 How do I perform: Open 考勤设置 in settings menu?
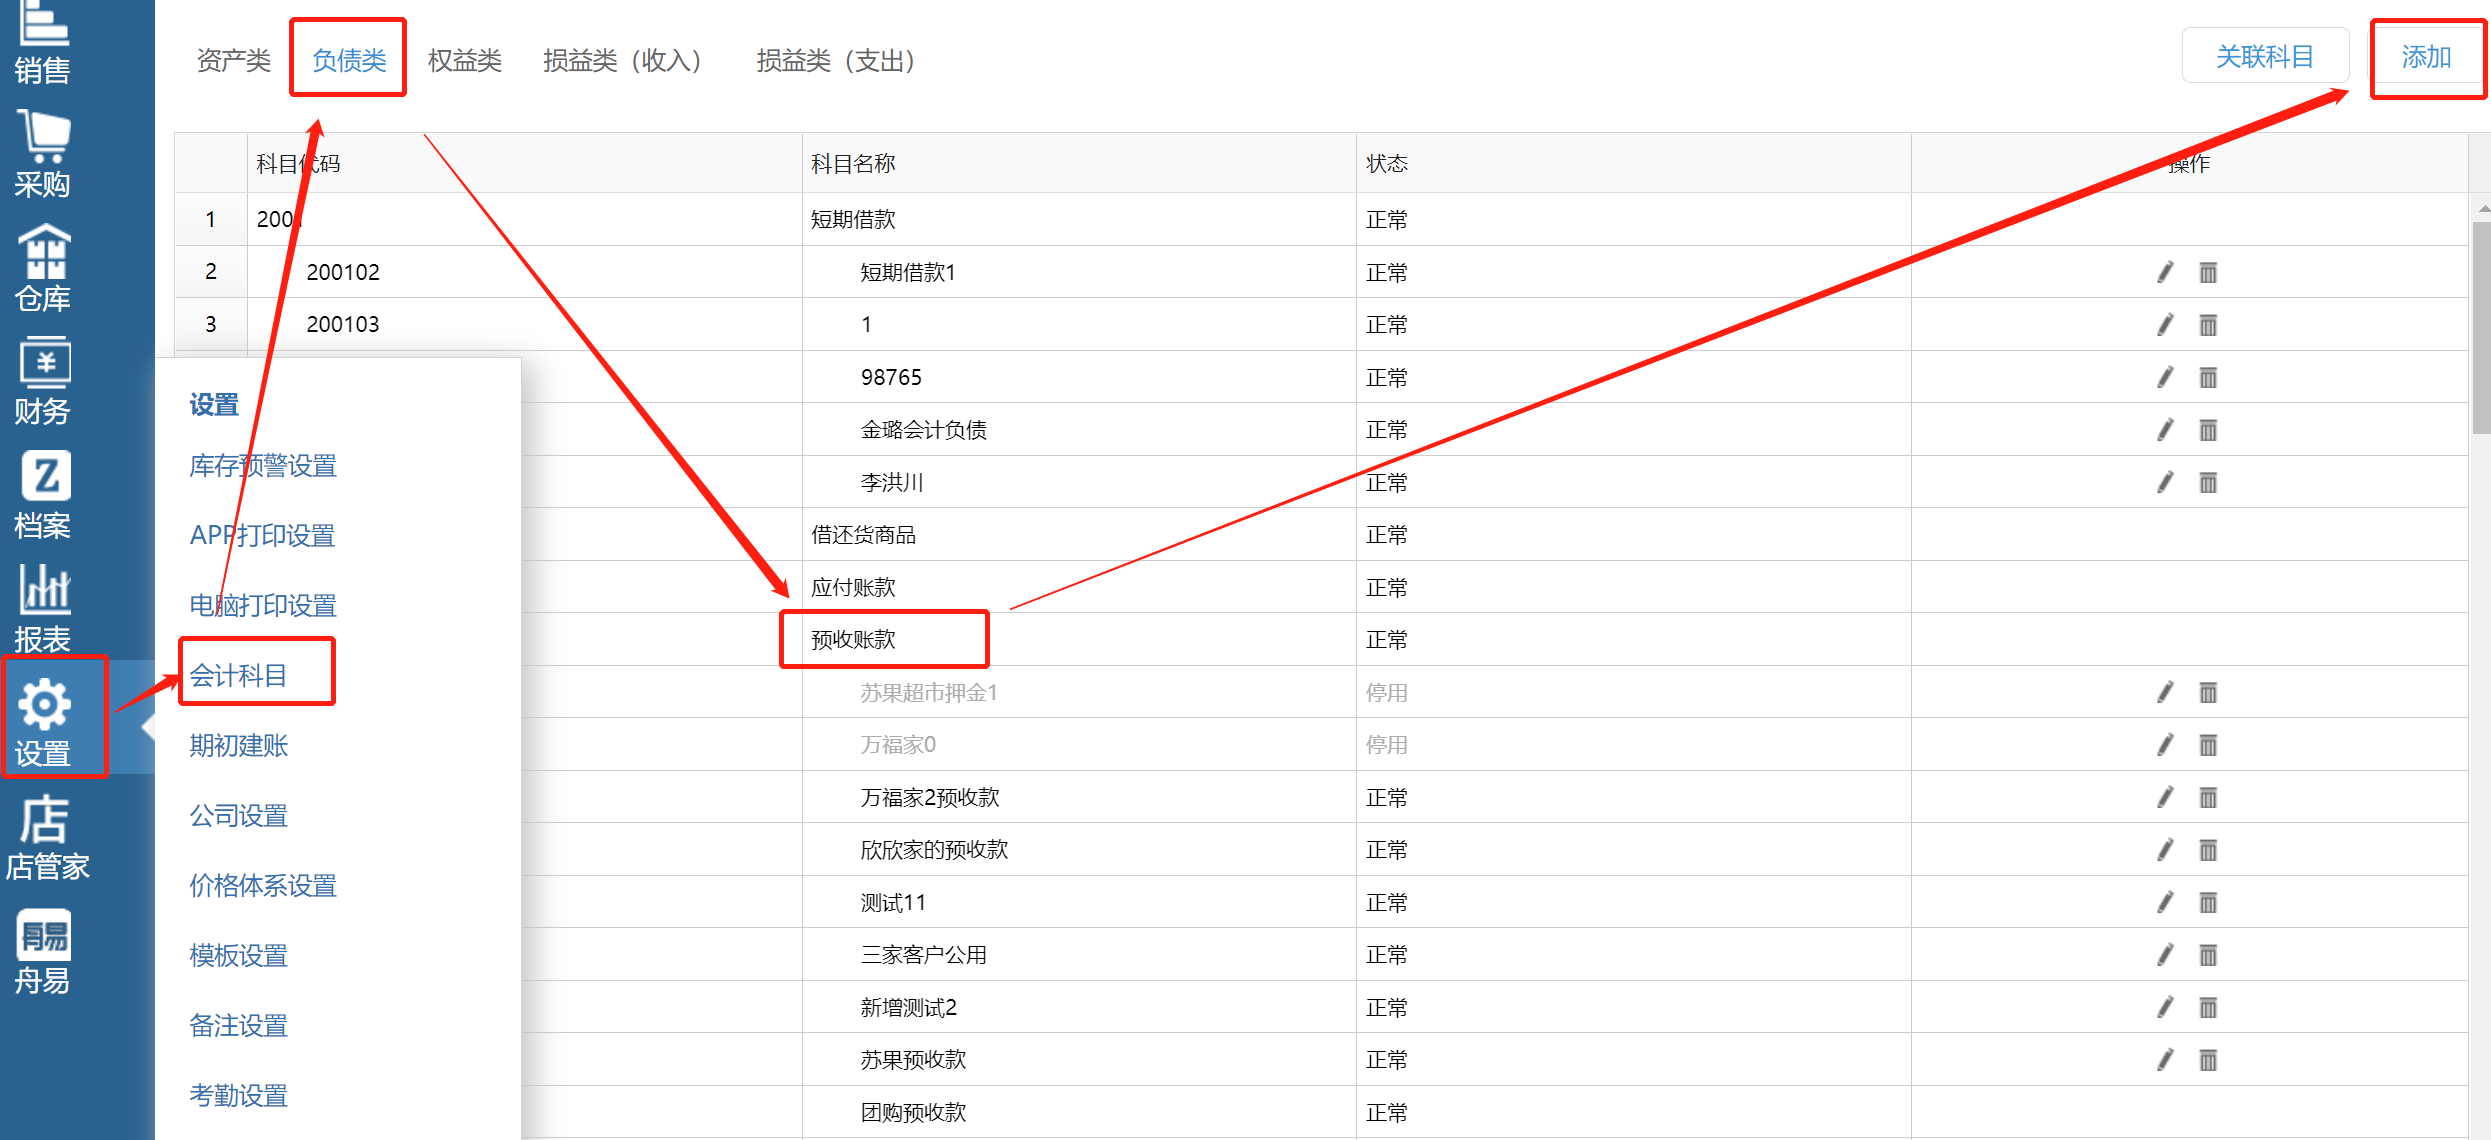239,1096
